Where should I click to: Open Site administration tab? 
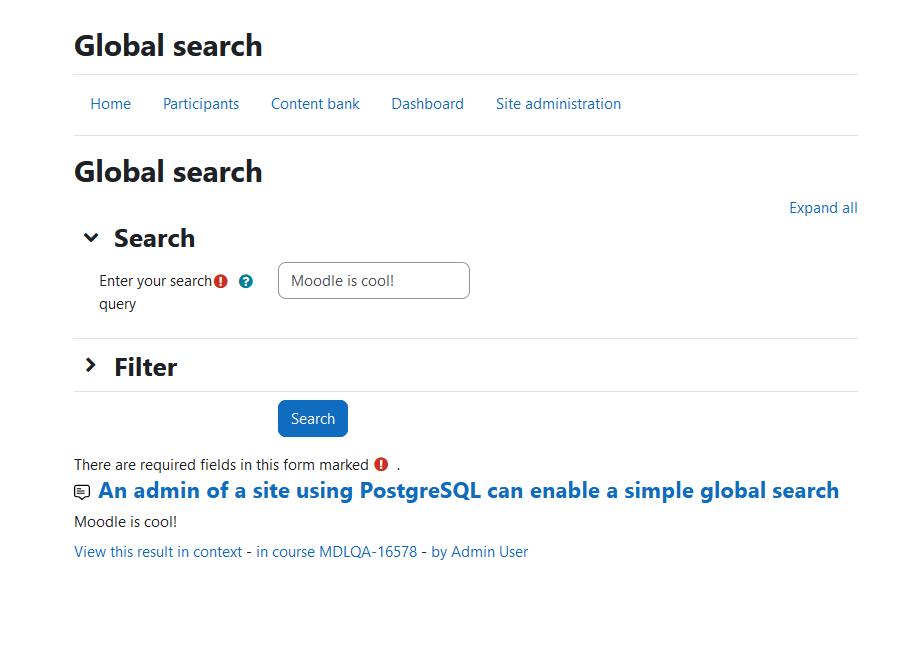click(558, 104)
